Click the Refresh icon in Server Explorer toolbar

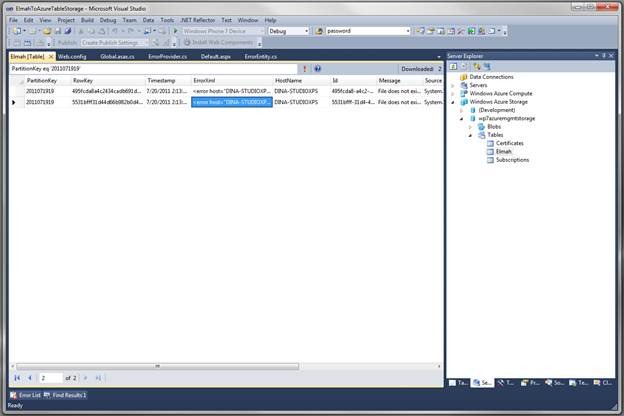point(453,66)
